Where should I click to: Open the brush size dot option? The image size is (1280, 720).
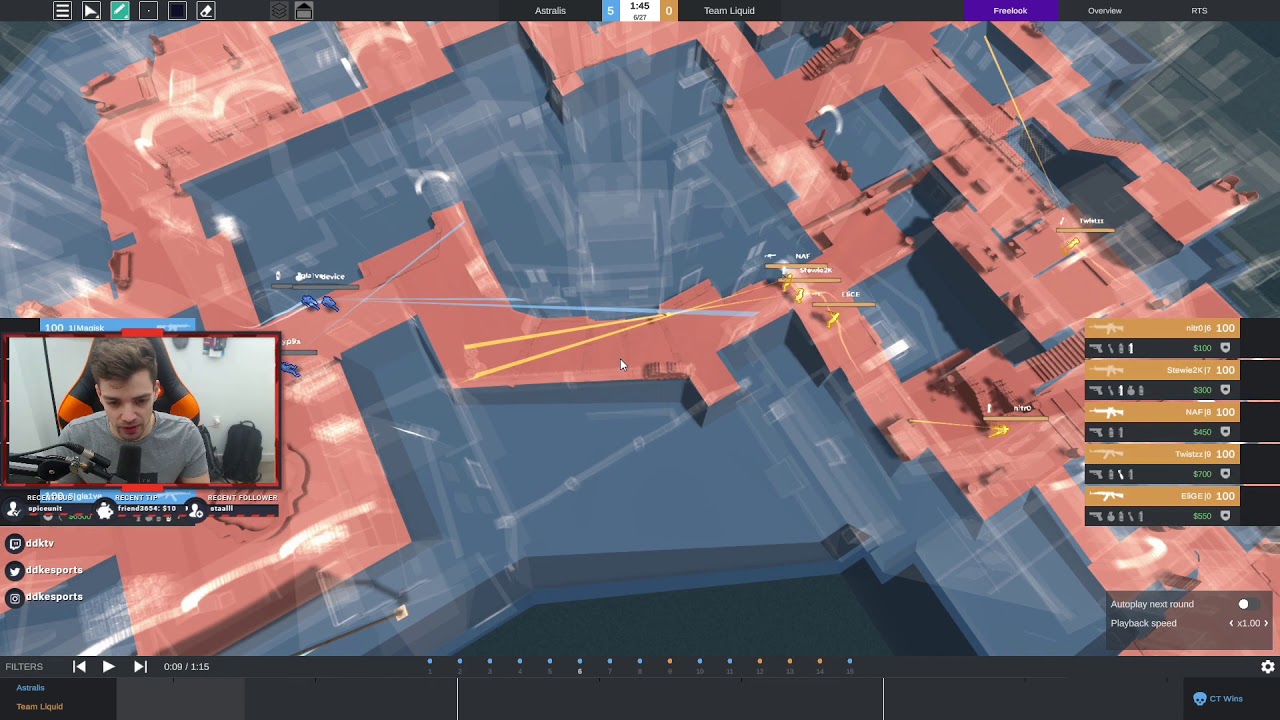tap(149, 11)
